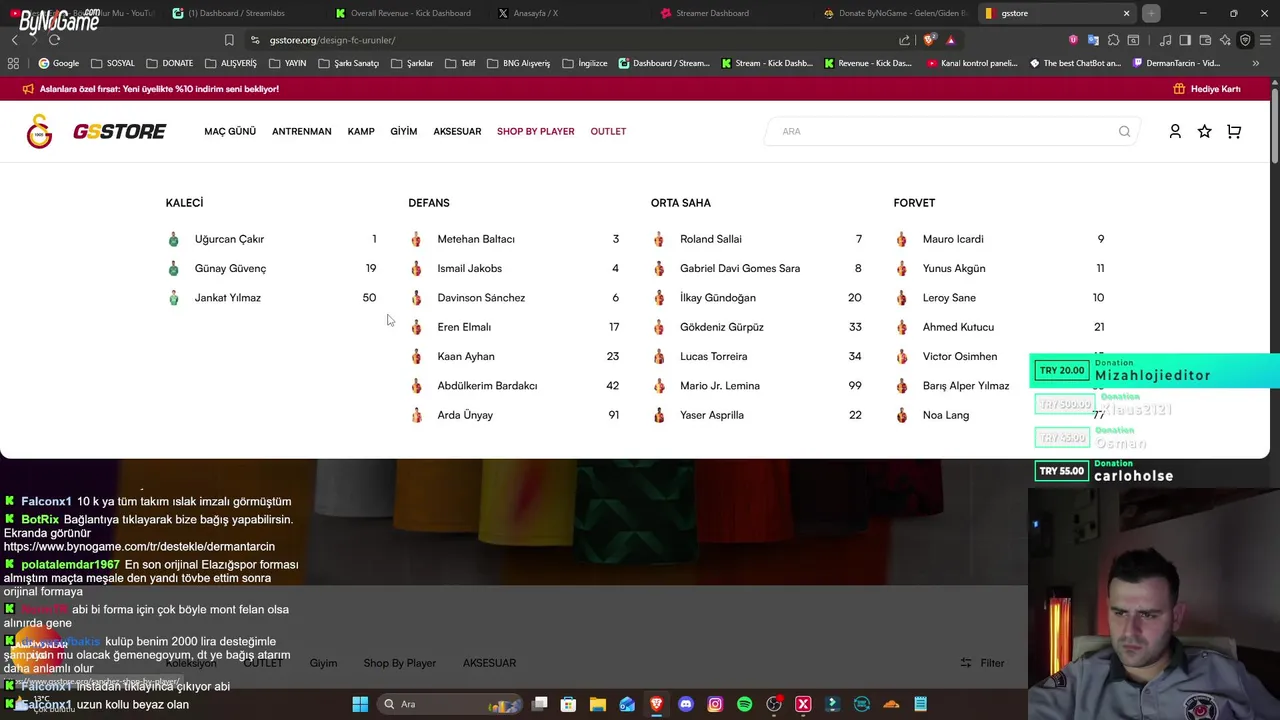Screen dimensions: 1280x720
Task: Open the SHOP BY PLAYER menu
Action: (x=535, y=131)
